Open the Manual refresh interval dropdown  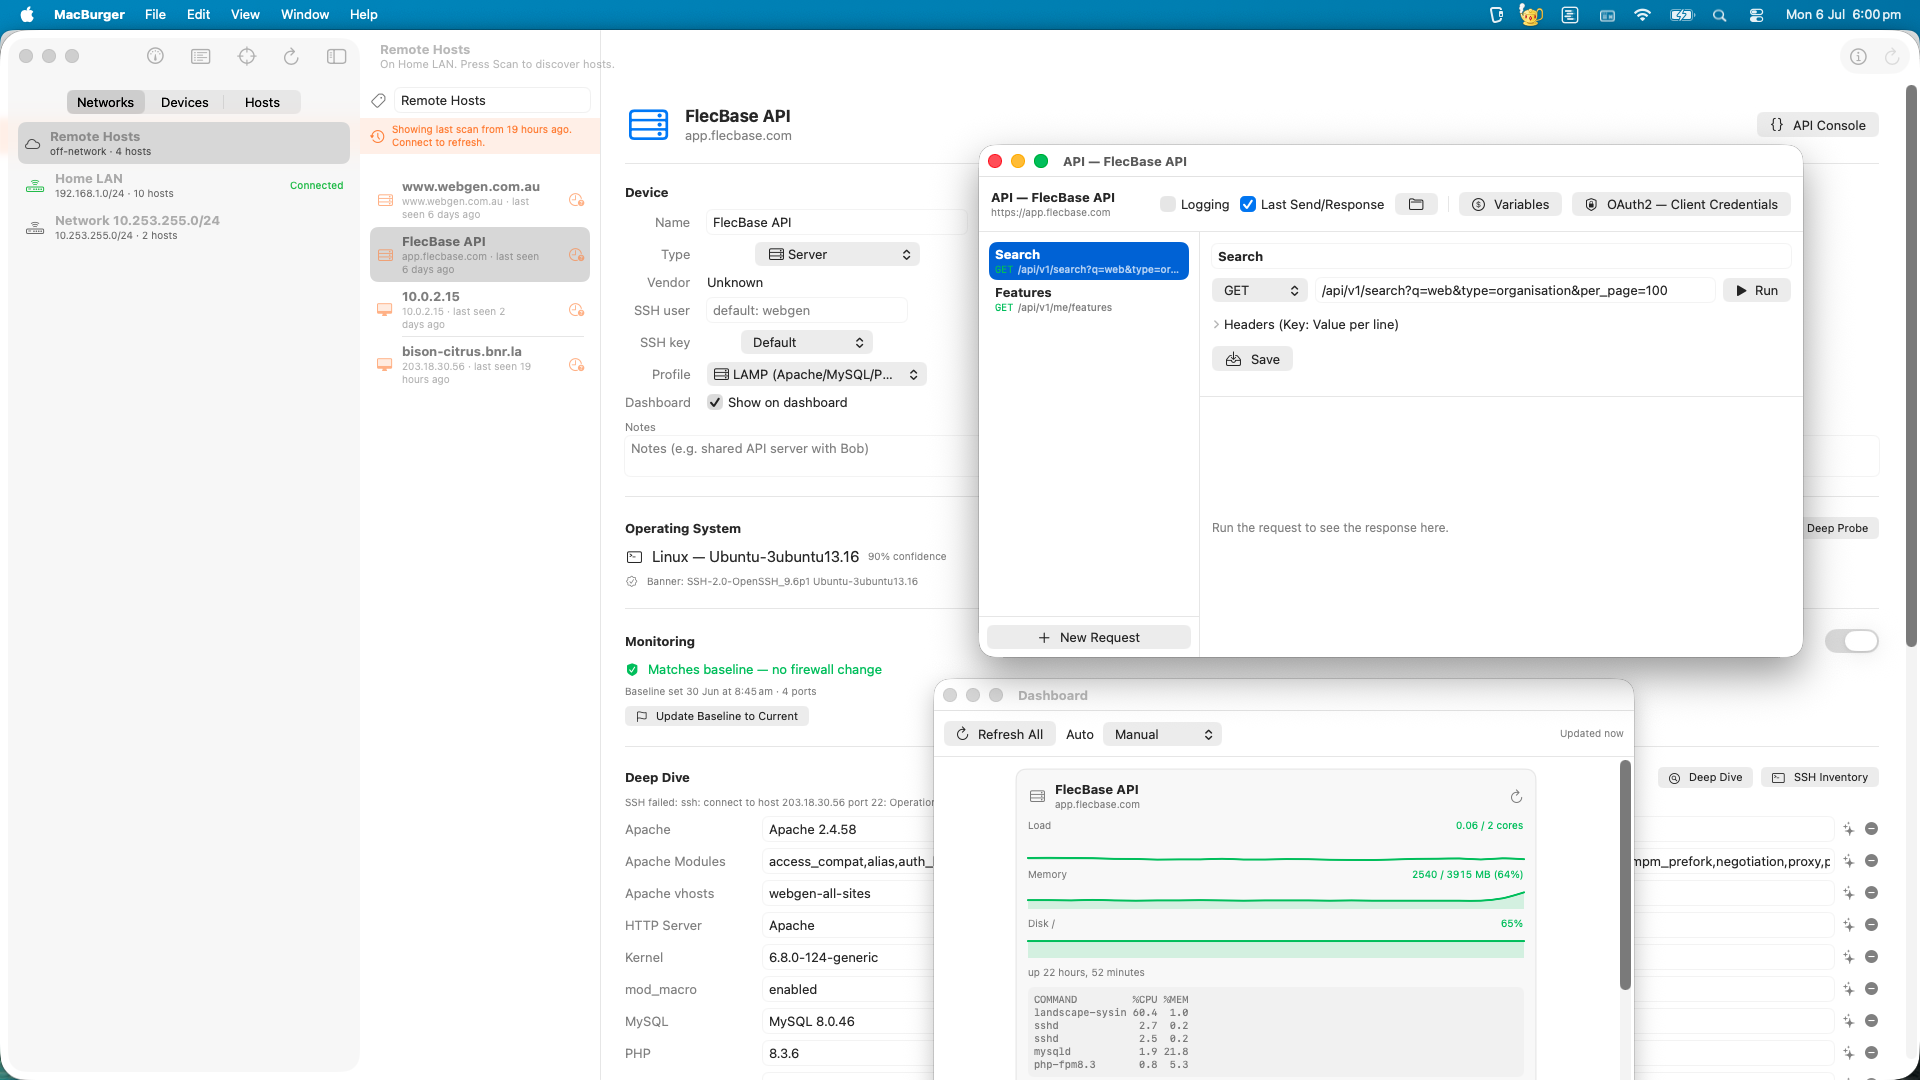pos(1163,734)
